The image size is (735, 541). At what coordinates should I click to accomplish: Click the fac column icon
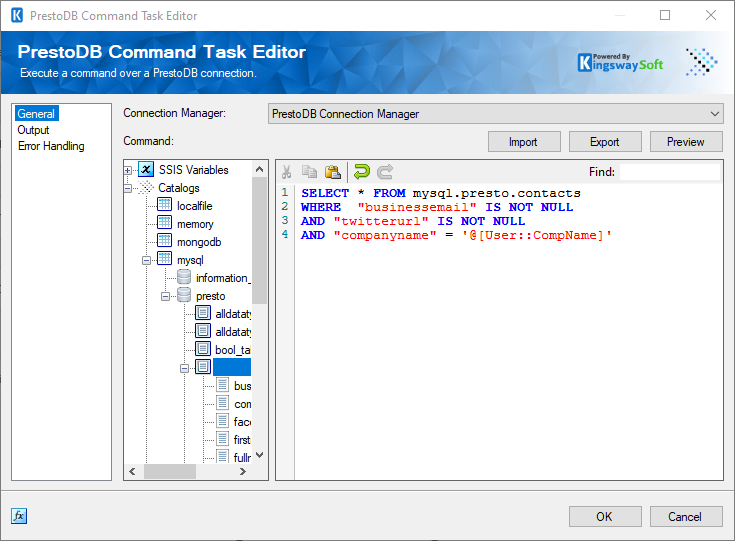(x=222, y=421)
